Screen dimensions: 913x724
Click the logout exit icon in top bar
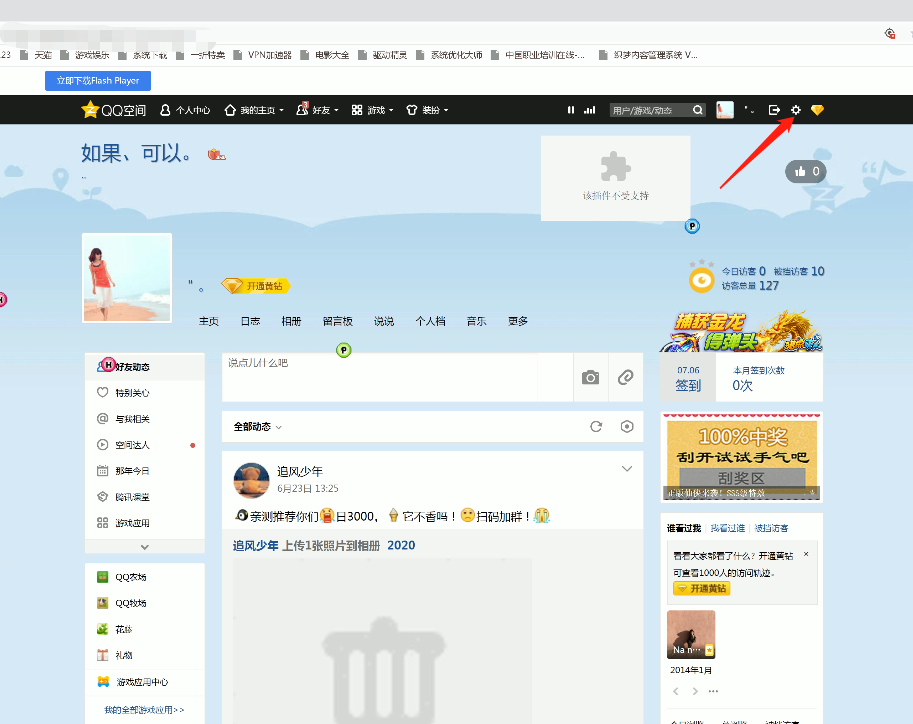coord(774,110)
